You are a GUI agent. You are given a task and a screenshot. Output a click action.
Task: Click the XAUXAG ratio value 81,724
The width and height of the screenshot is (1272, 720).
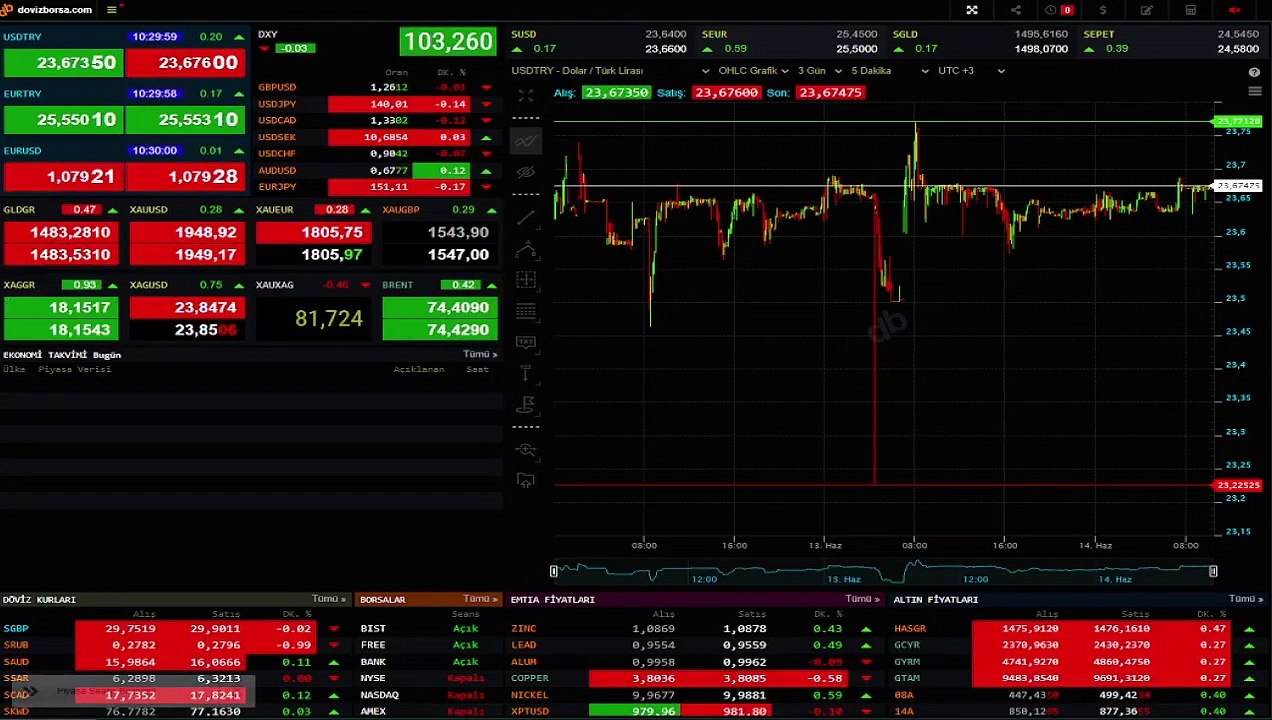[x=329, y=318]
